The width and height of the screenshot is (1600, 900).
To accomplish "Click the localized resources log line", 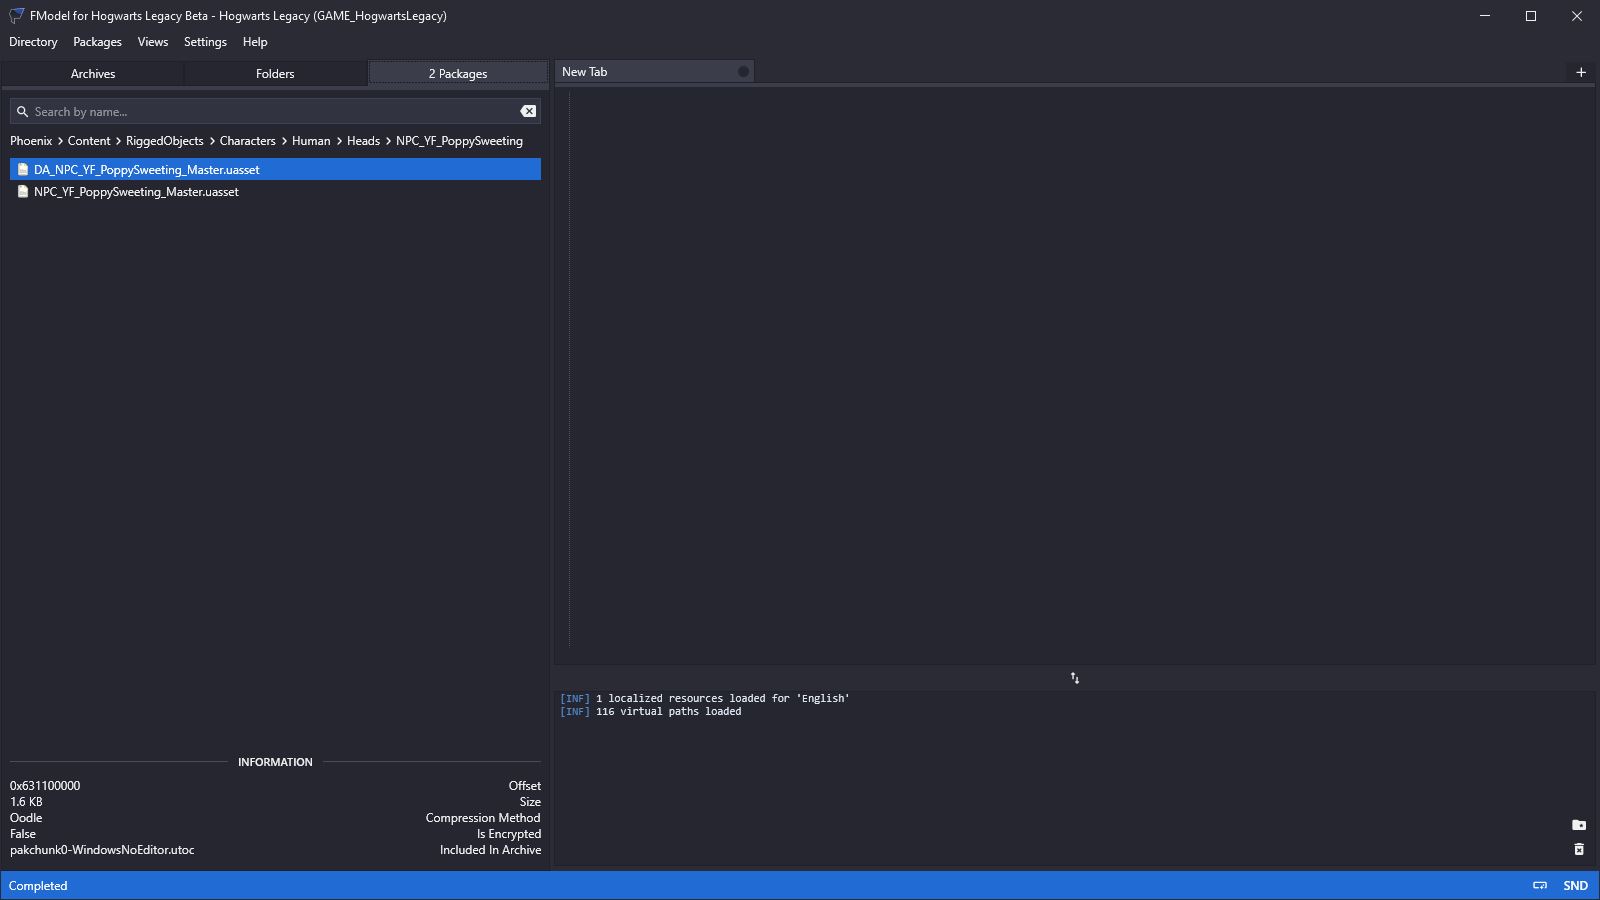I will [704, 698].
